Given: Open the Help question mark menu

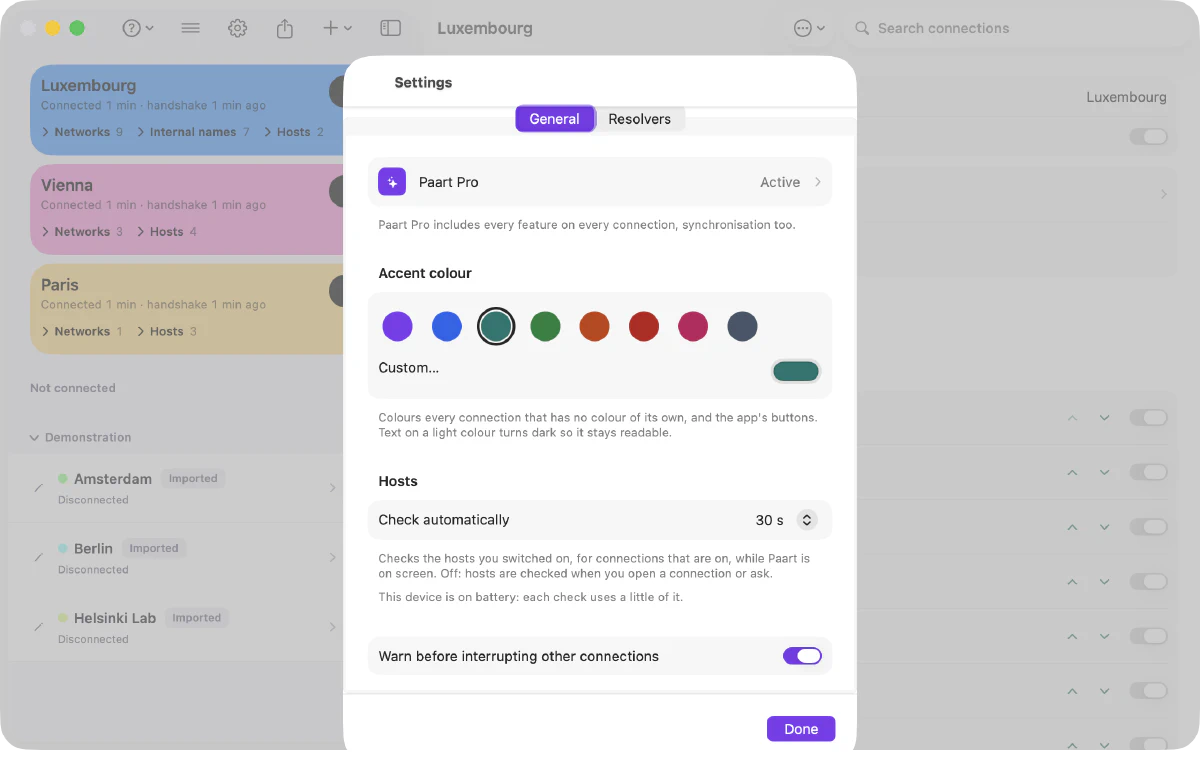Looking at the screenshot, I should [137, 28].
